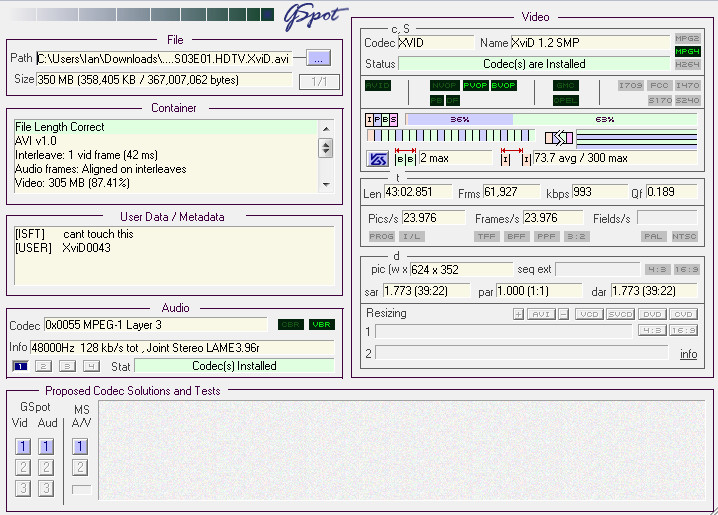
Task: Click the audio CBR indicator
Action: coord(291,325)
